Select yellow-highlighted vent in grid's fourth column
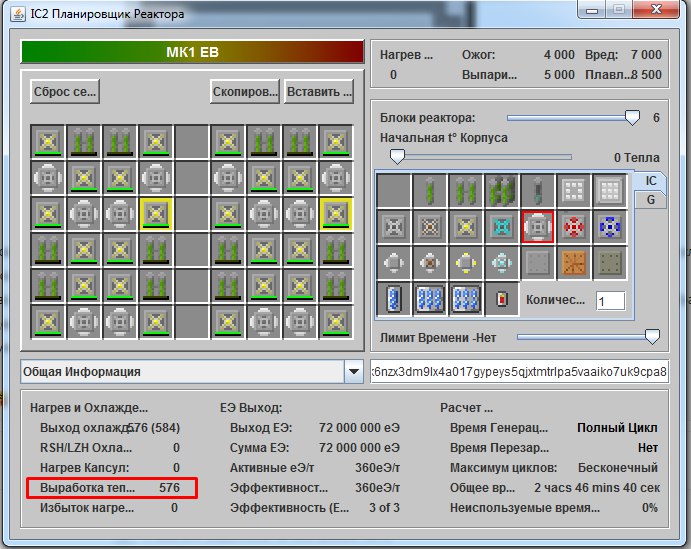691x549 pixels. click(156, 214)
